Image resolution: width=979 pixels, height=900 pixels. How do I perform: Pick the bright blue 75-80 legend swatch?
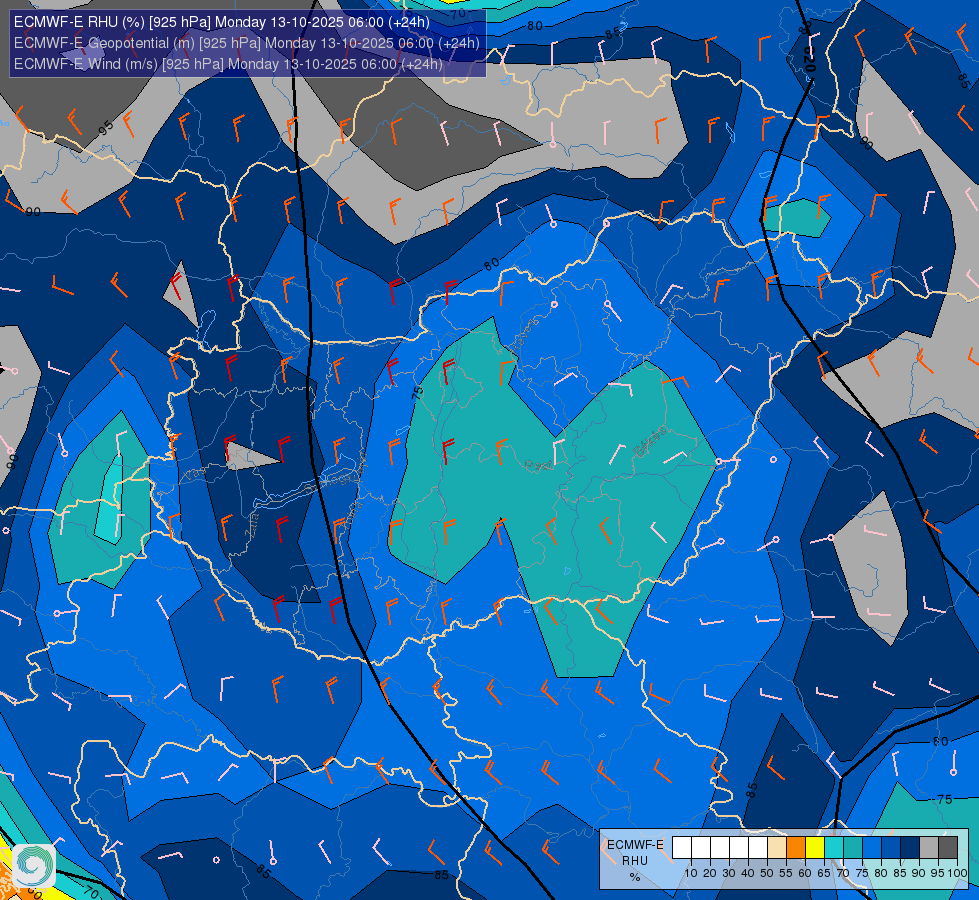872,847
